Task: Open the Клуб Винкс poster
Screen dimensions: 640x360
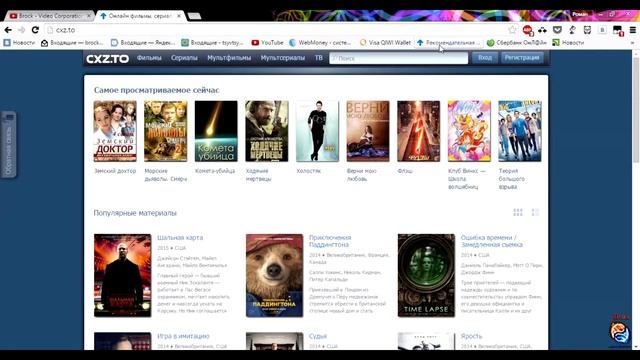Action: tap(469, 131)
